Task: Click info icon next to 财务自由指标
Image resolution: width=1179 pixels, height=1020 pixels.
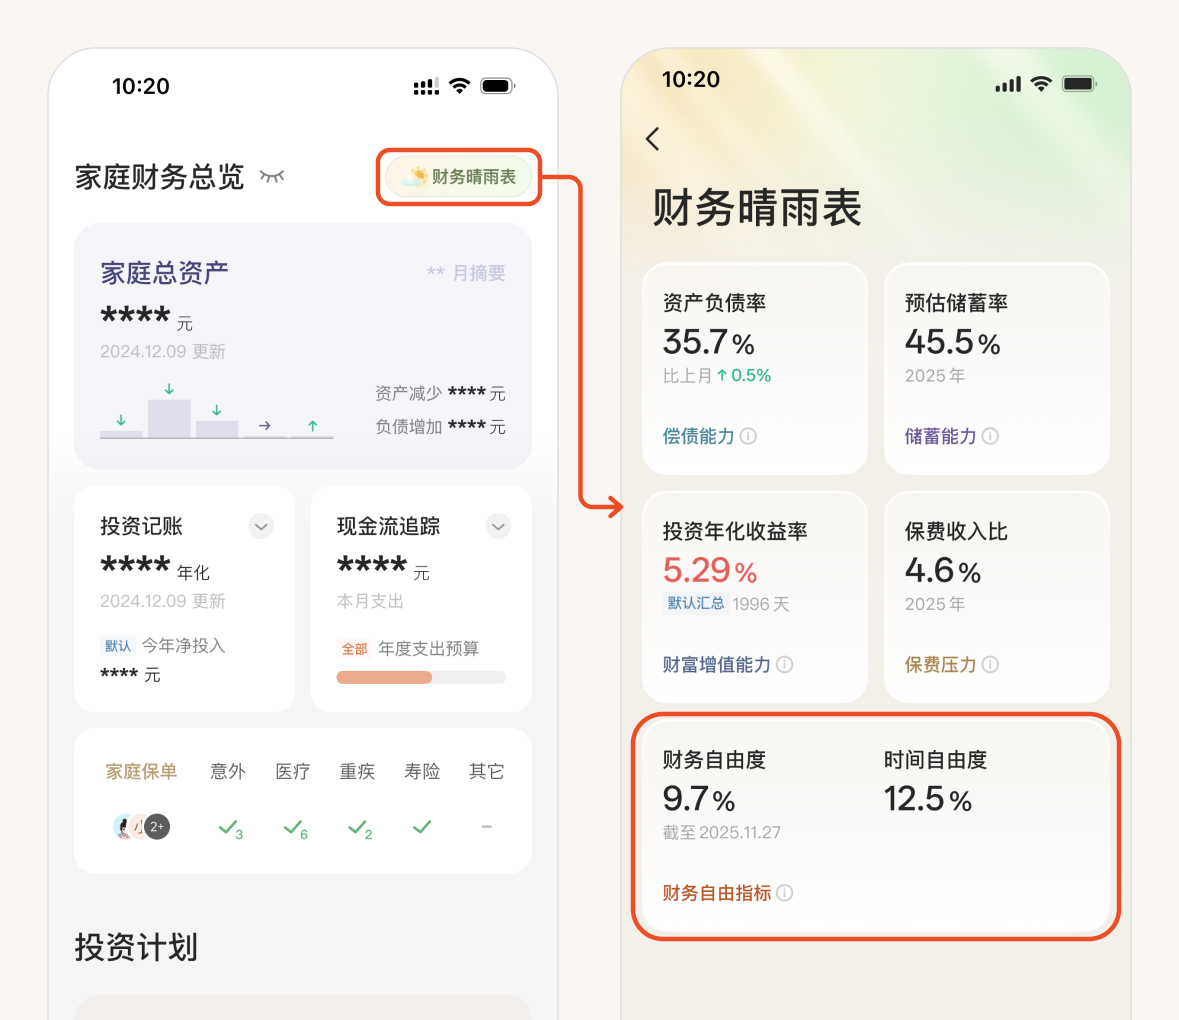Action: [785, 893]
